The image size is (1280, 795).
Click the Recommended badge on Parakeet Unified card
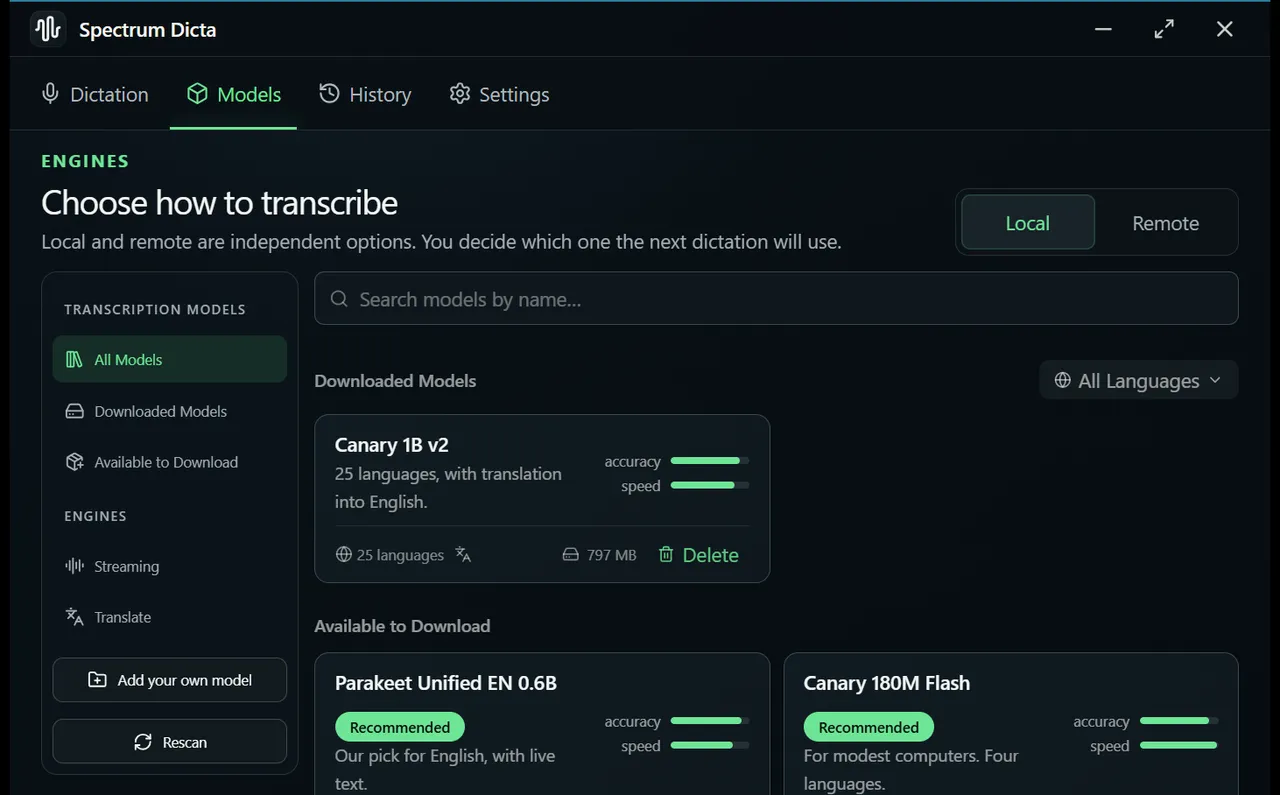coord(400,727)
